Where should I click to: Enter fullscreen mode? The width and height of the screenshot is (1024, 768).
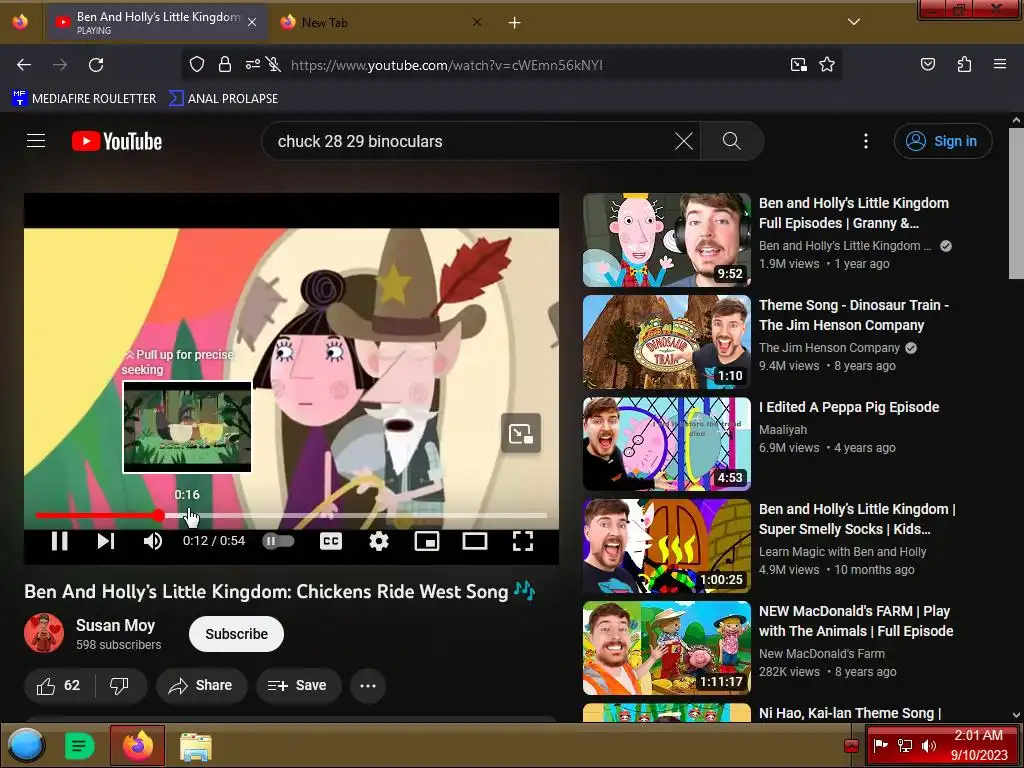click(x=522, y=541)
